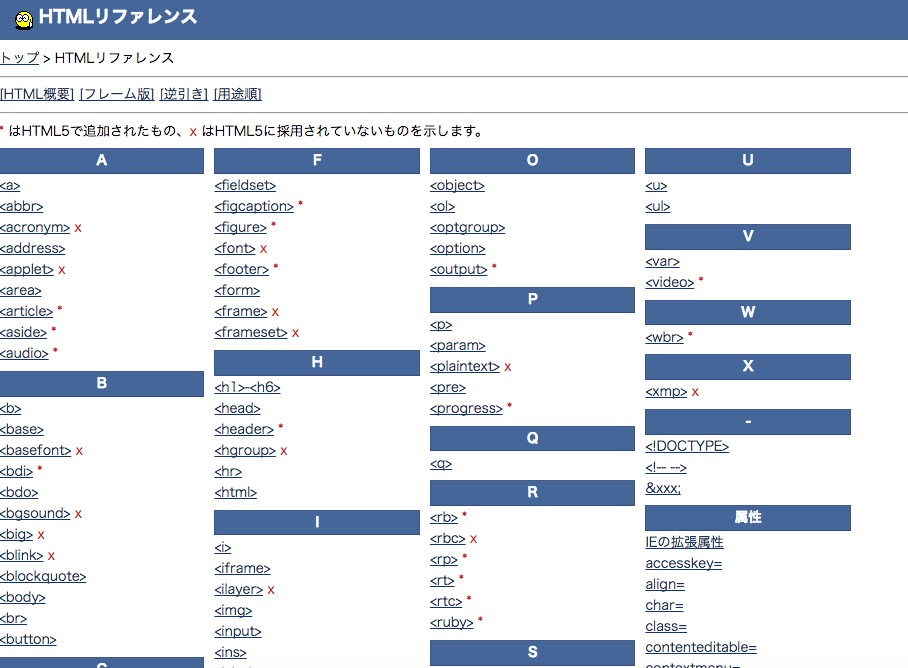The width and height of the screenshot is (908, 668).
Task: Open the <header> tag reference
Action: click(x=244, y=430)
